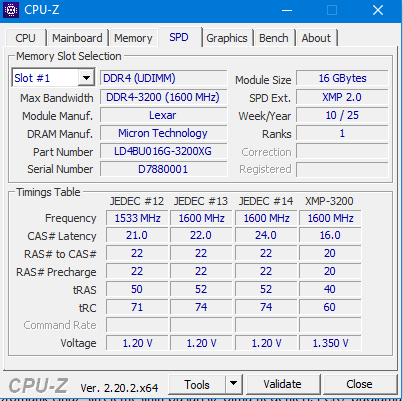Open the Bench tab

pos(274,38)
